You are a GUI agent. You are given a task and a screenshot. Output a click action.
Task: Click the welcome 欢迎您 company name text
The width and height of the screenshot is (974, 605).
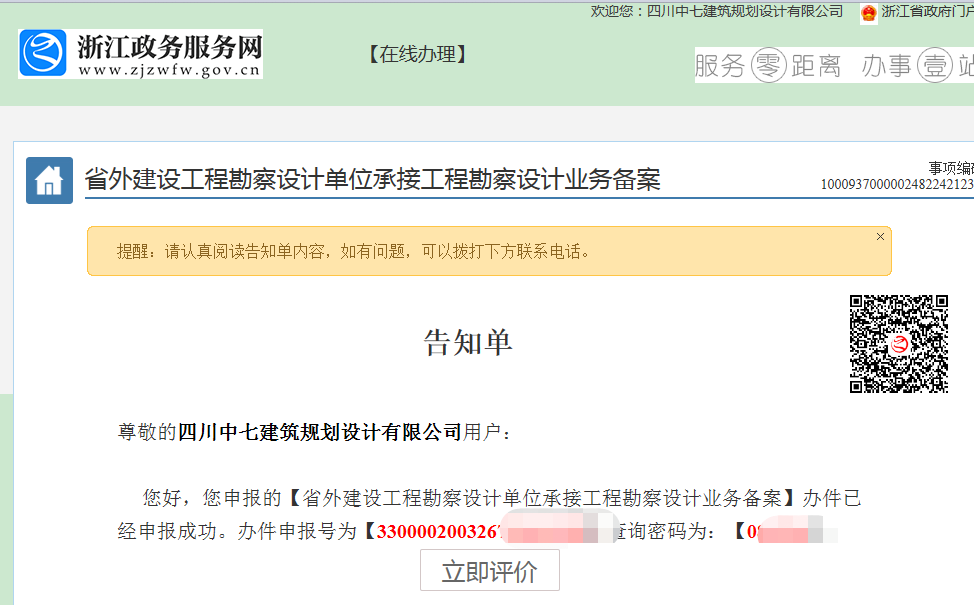coord(612,13)
